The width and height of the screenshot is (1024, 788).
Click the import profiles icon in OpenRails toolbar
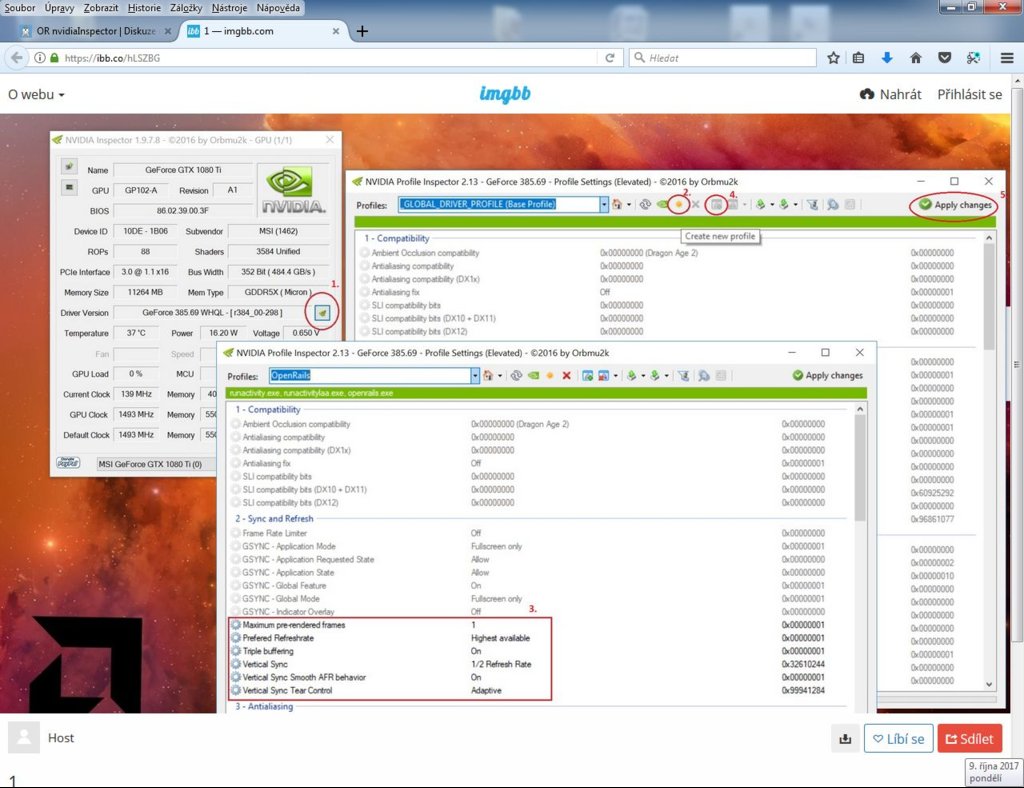click(x=655, y=375)
